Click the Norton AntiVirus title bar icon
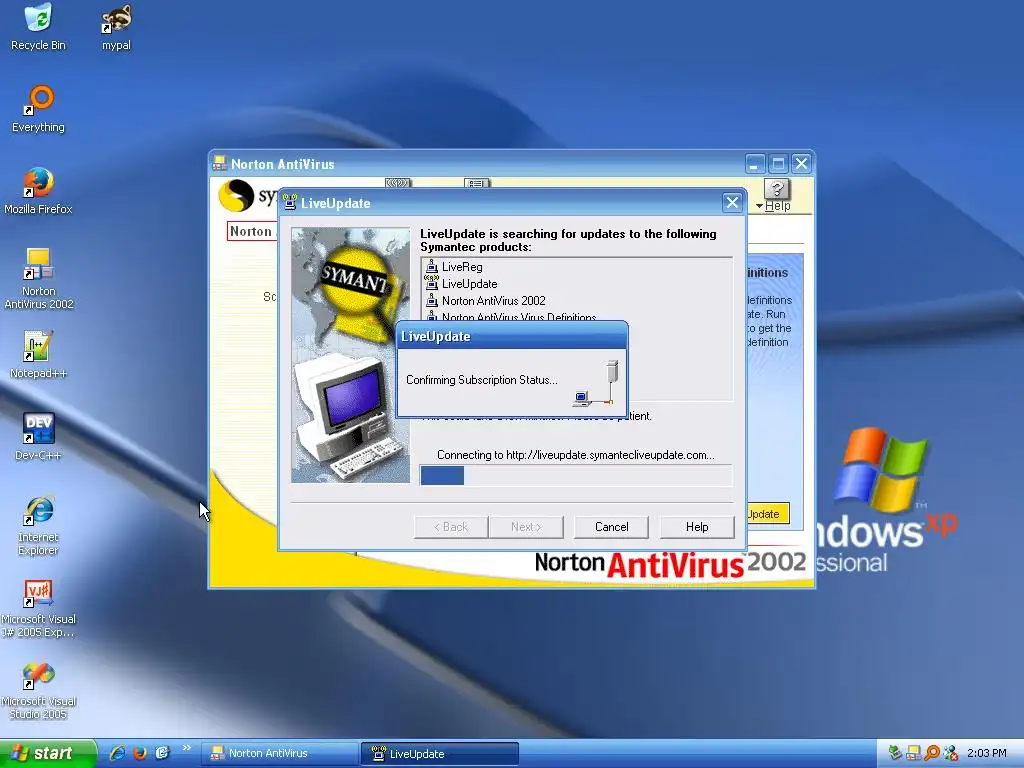Image resolution: width=1024 pixels, height=768 pixels. pyautogui.click(x=219, y=164)
